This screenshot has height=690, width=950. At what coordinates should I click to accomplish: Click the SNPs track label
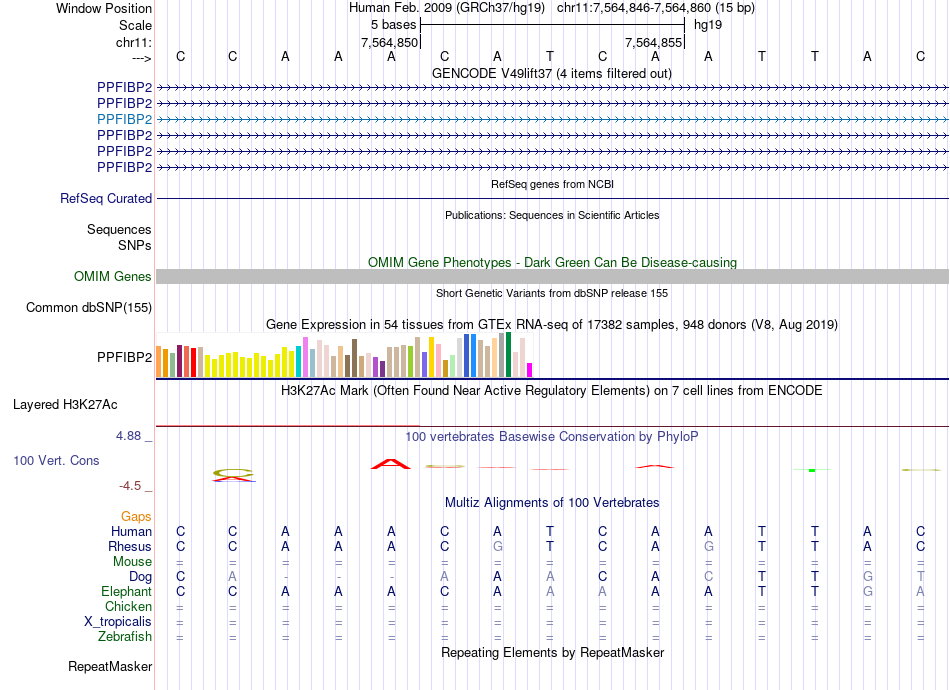point(135,245)
